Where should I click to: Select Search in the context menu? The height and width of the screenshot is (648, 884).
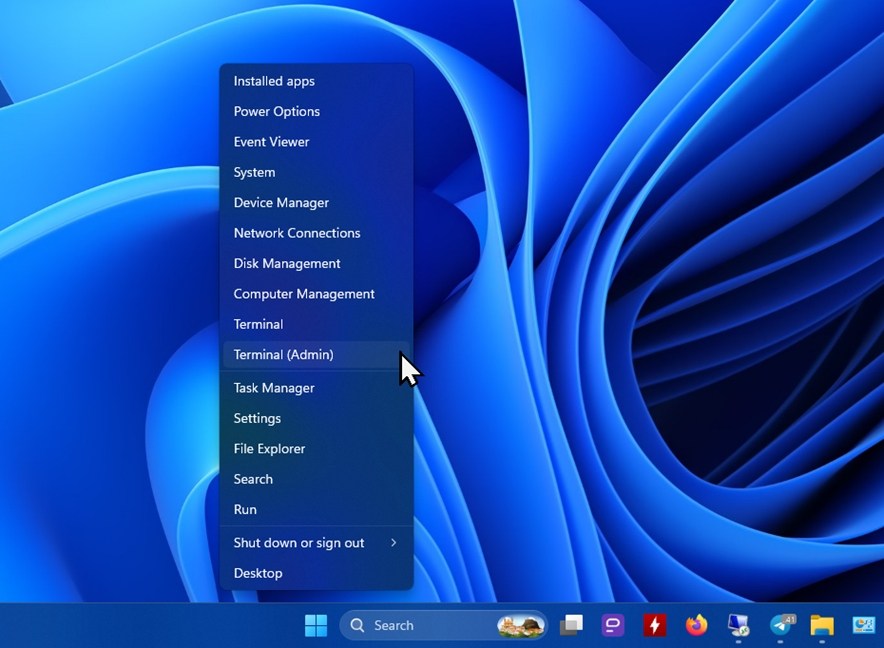(x=316, y=479)
